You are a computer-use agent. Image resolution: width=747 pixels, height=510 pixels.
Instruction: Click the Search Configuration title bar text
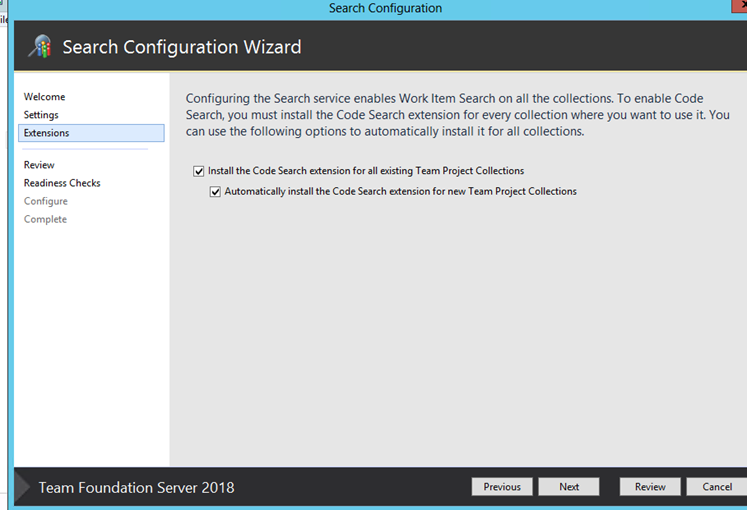(x=385, y=8)
